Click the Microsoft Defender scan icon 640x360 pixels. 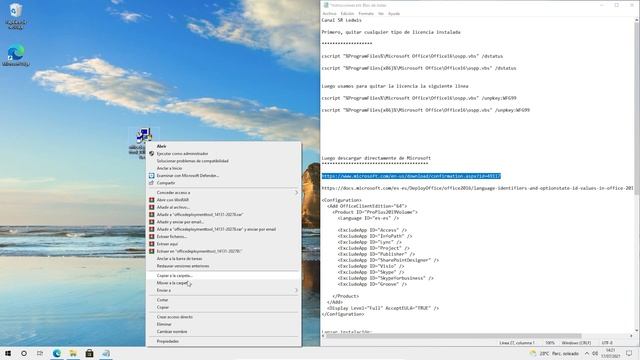[x=151, y=176]
